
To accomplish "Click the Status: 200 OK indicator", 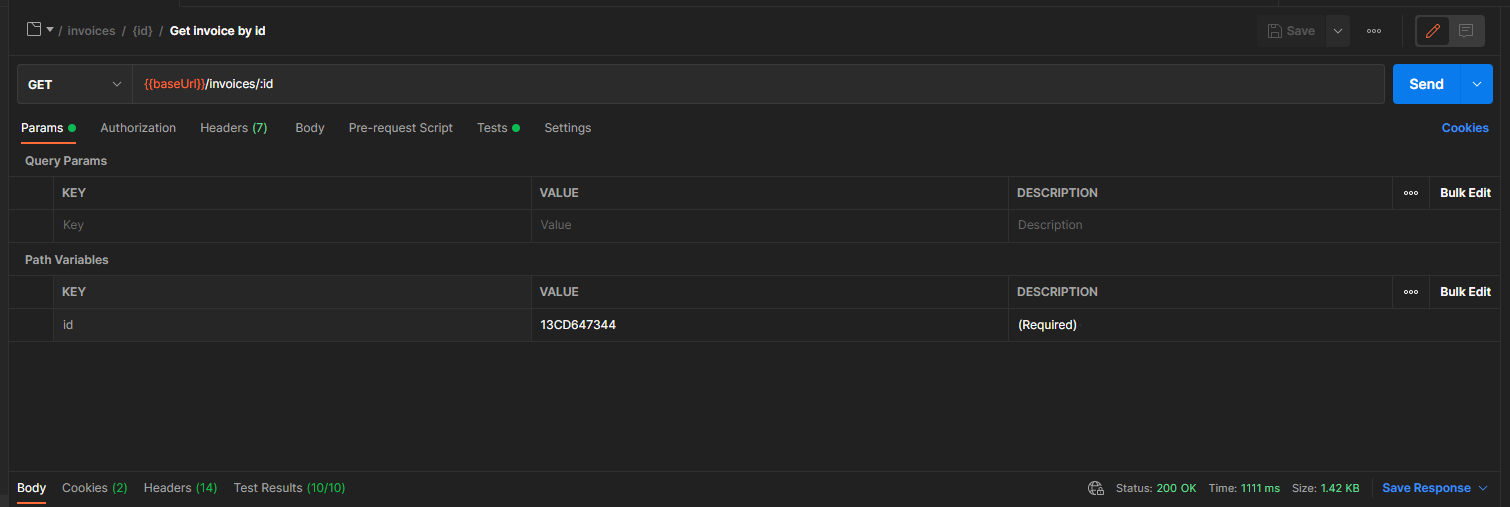I will tap(1156, 488).
